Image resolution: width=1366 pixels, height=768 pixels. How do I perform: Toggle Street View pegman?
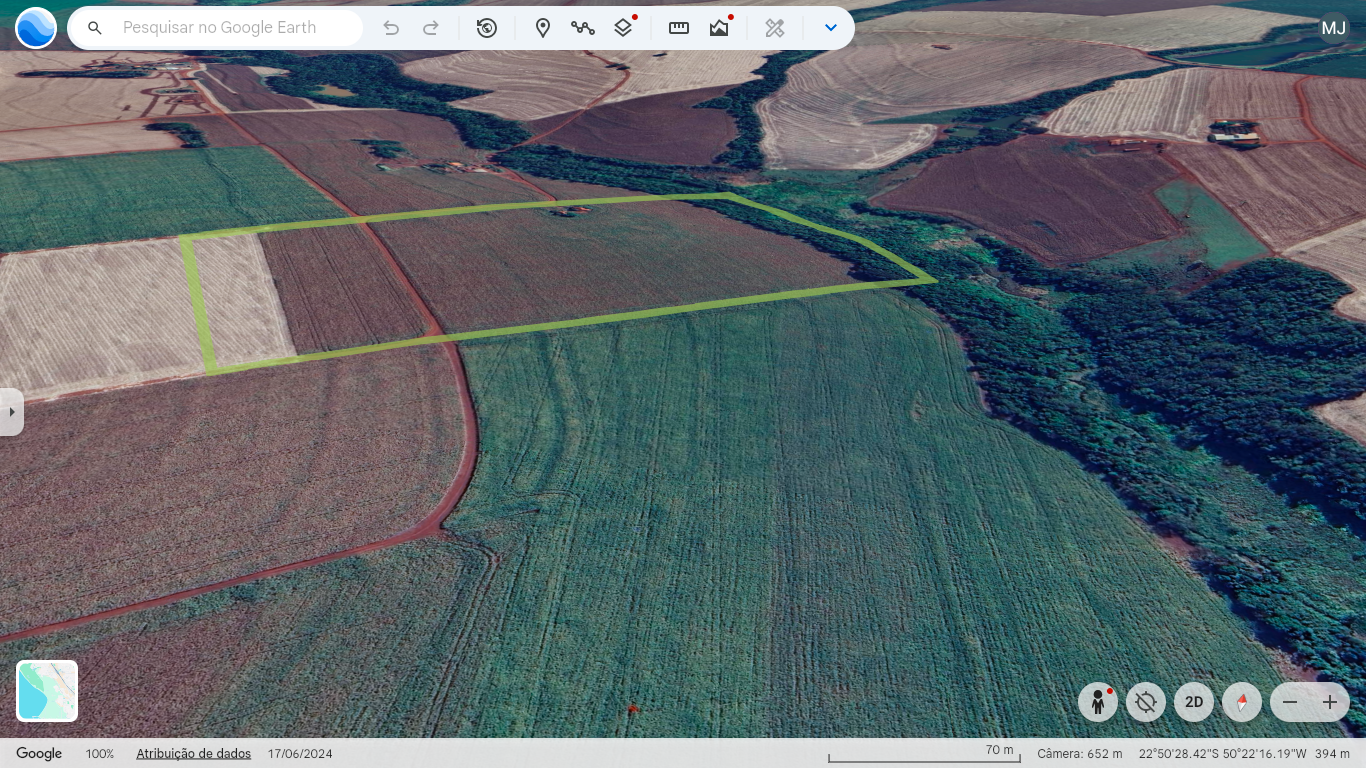pyautogui.click(x=1098, y=702)
